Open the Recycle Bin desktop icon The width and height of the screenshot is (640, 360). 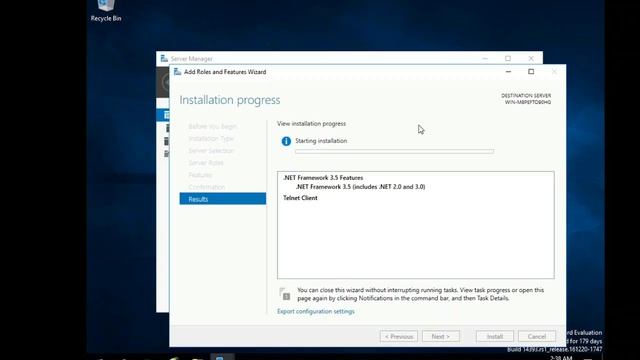click(x=106, y=11)
